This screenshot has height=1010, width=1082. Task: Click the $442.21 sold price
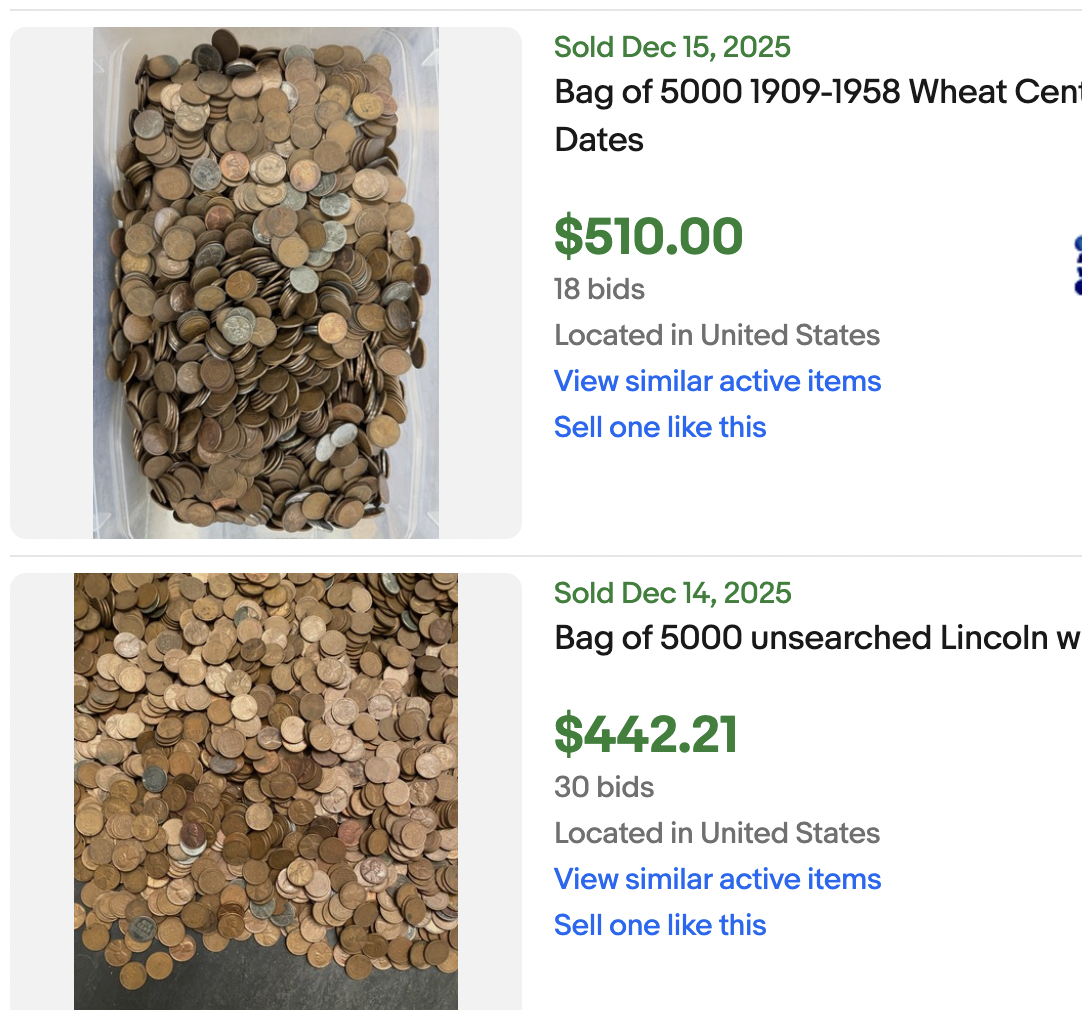coord(646,735)
